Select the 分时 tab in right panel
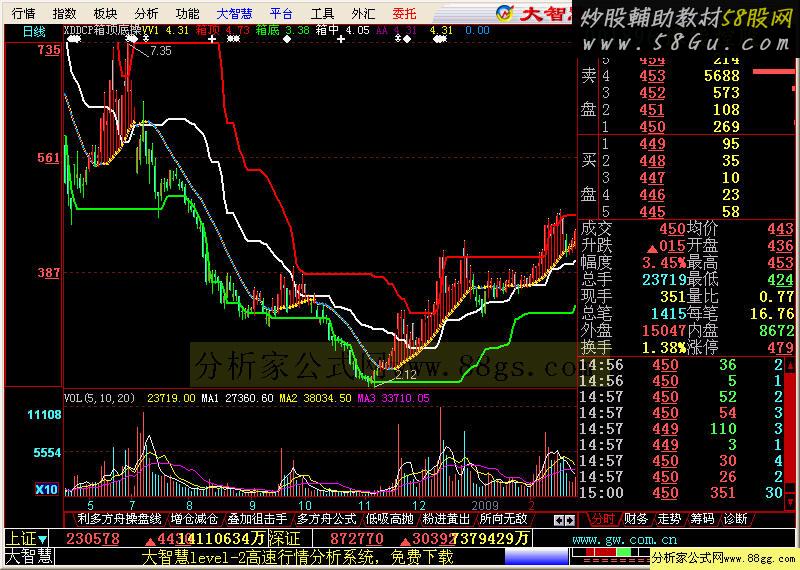Viewport: 800px width, 570px height. pos(603,519)
